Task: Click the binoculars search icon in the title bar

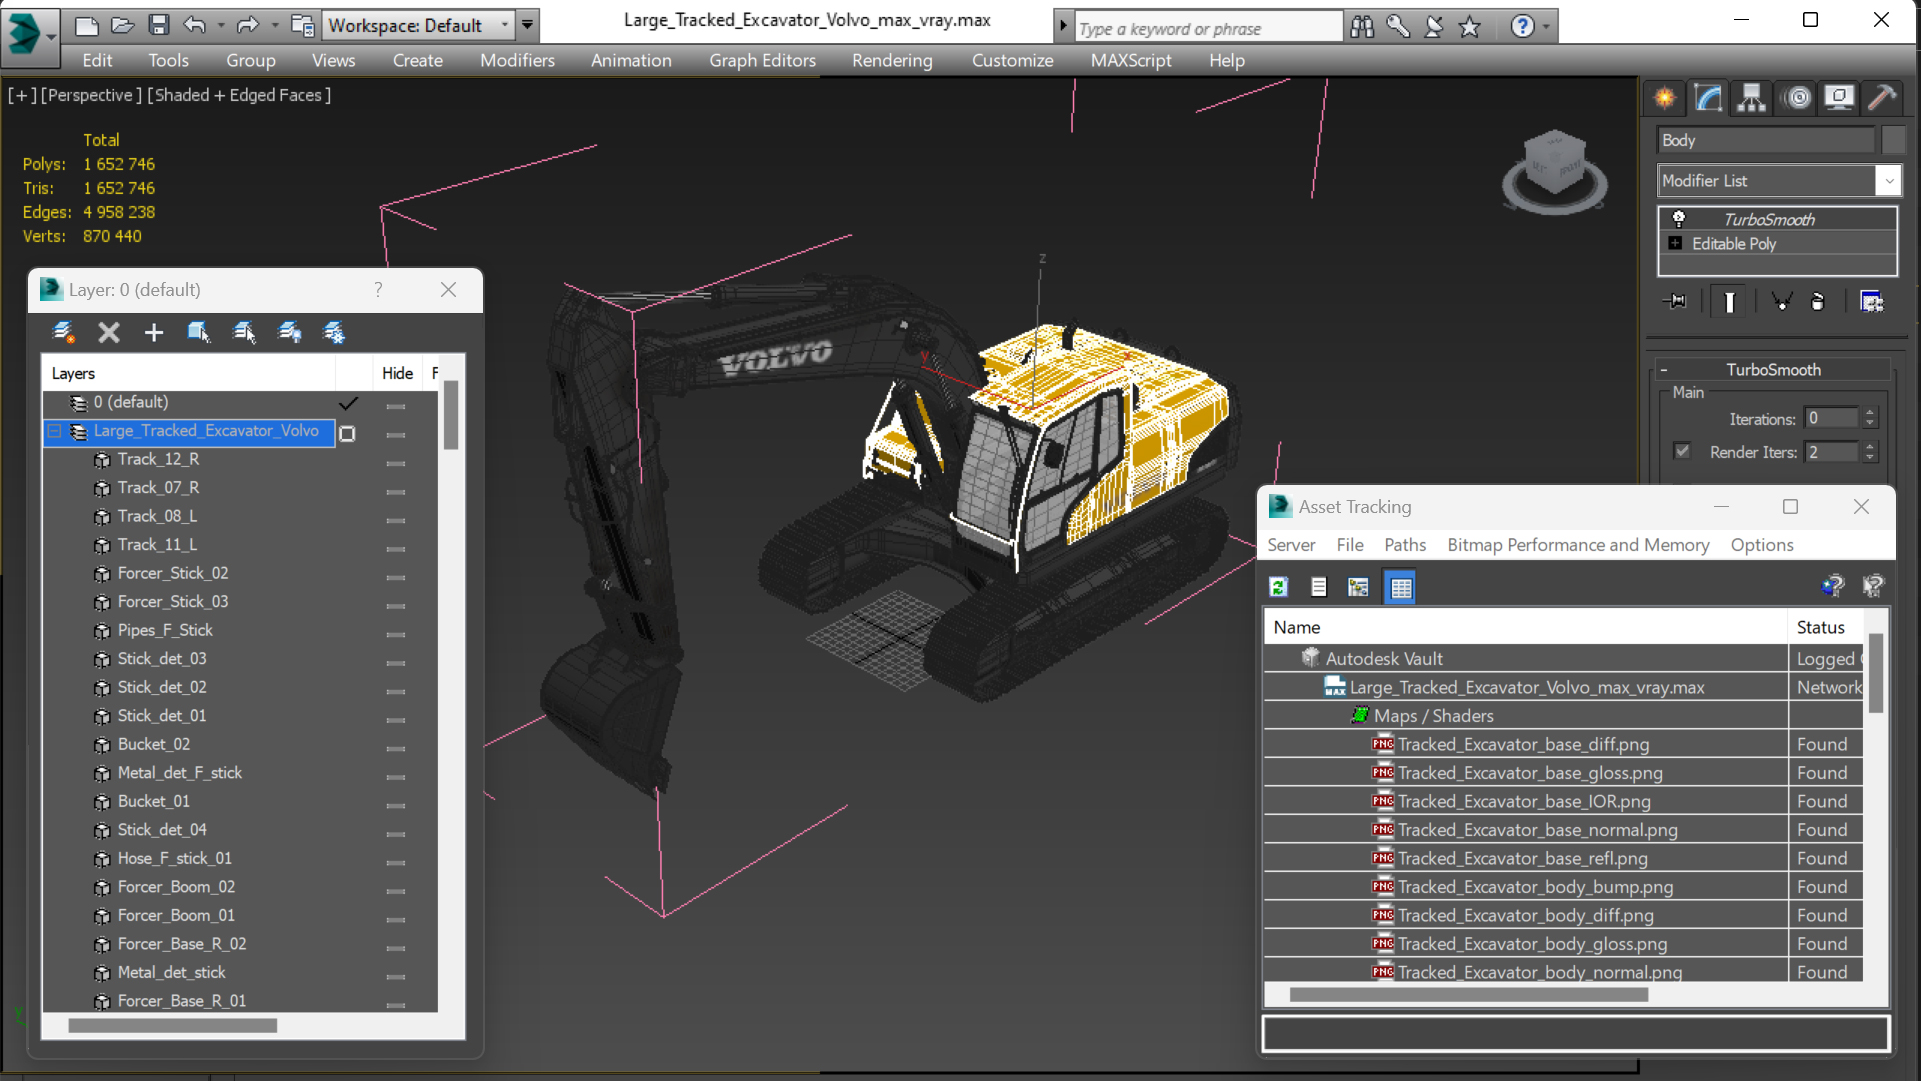Action: point(1362,27)
